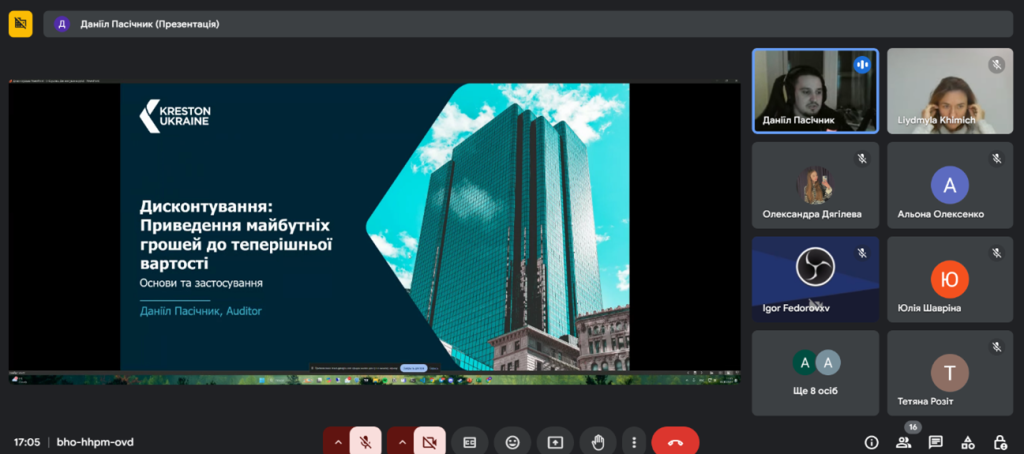This screenshot has height=454, width=1024.
Task: Click muted mic icon on Igor Fedorovxv tile
Action: [x=862, y=252]
